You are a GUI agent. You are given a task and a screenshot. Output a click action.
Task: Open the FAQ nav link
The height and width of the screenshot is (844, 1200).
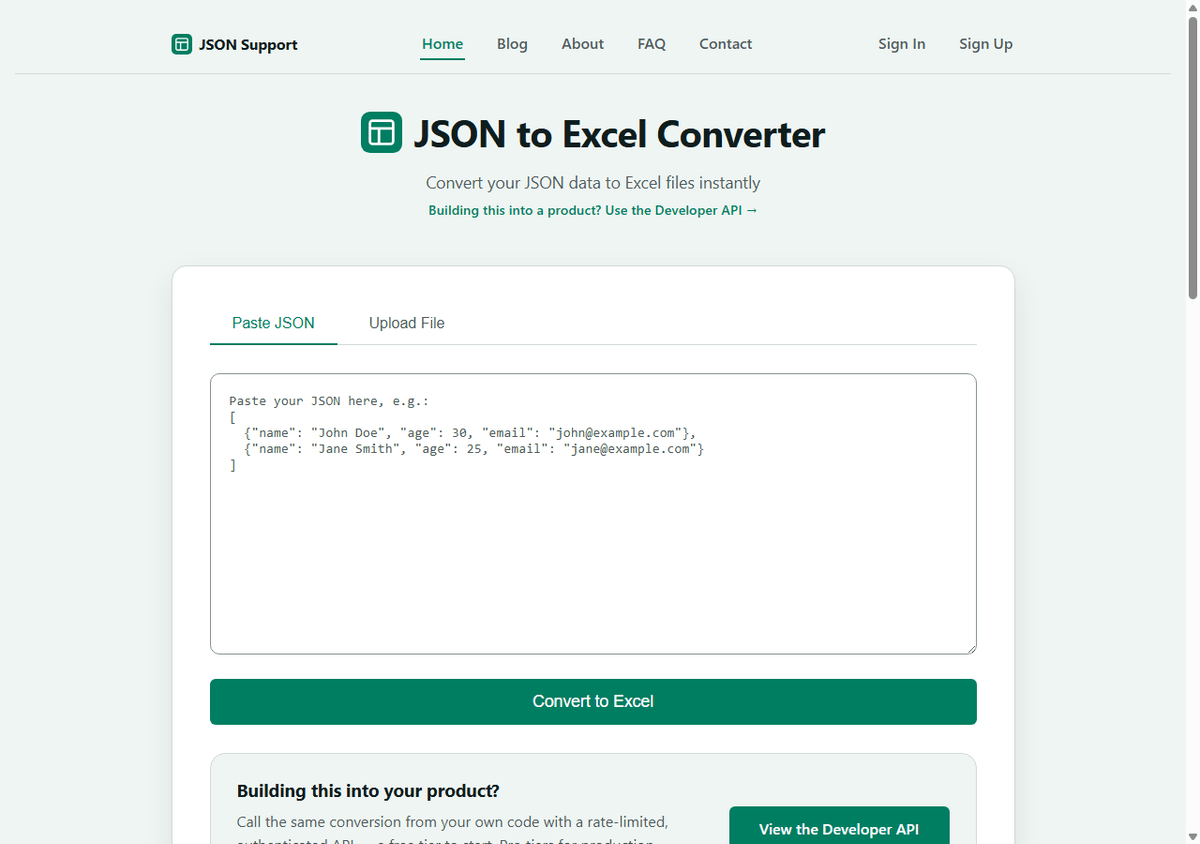(651, 44)
